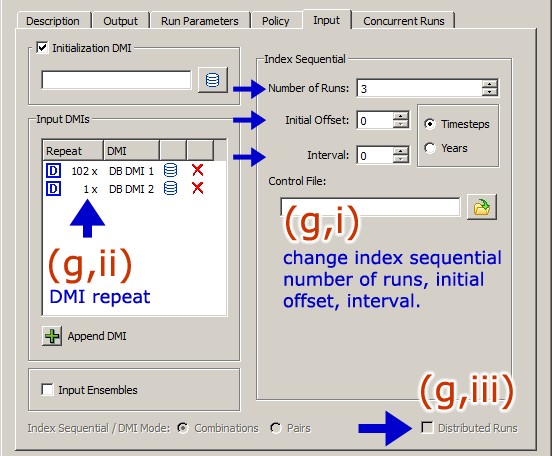Browse for Control File with folder icon

pos(482,207)
